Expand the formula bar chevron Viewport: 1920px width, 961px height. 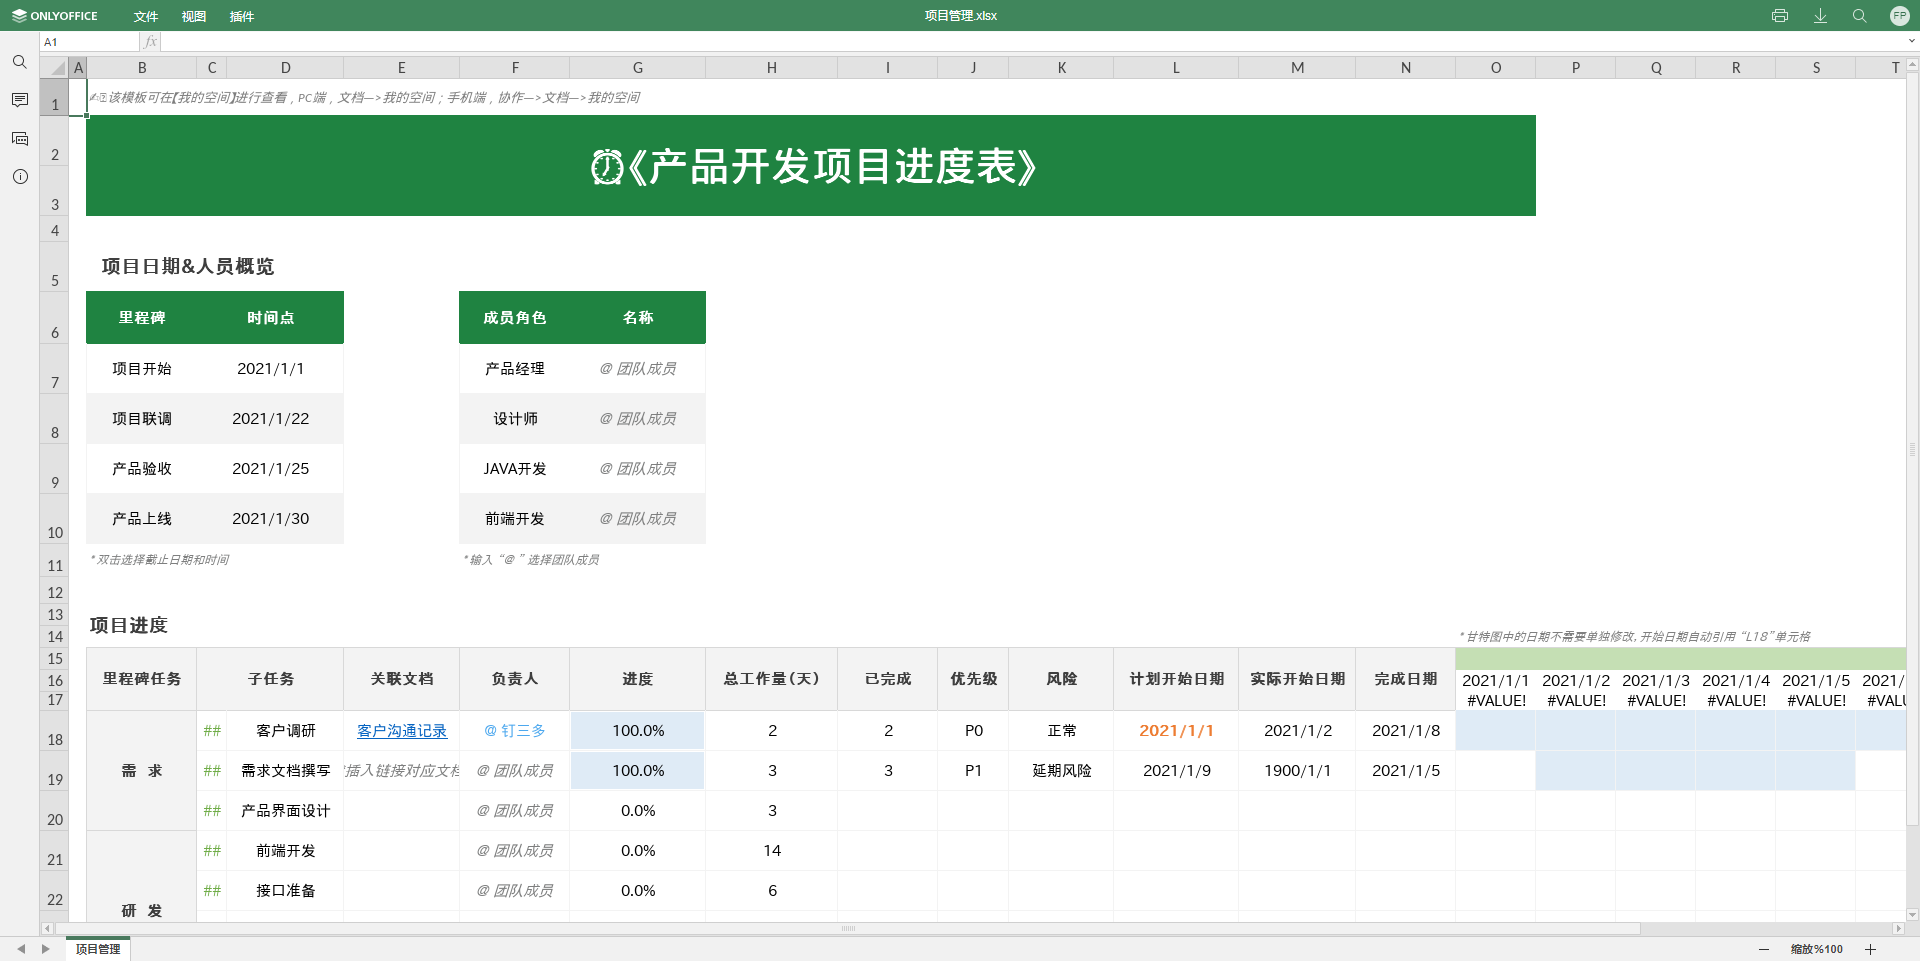click(x=1911, y=42)
